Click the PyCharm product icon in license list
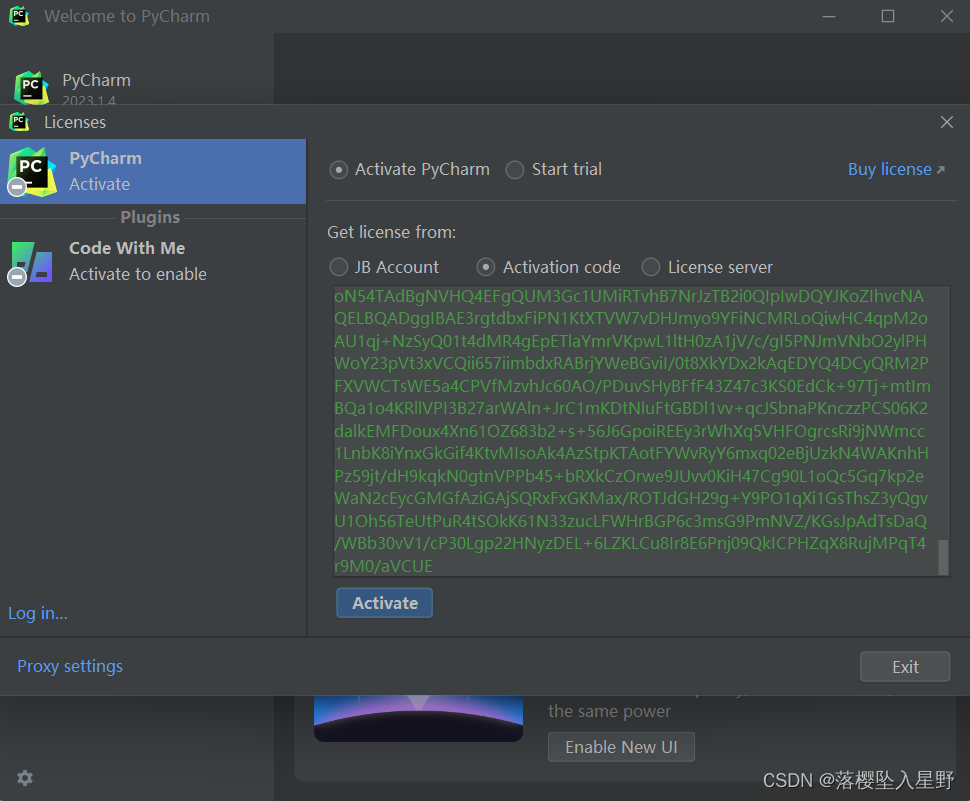970x801 pixels. click(31, 172)
